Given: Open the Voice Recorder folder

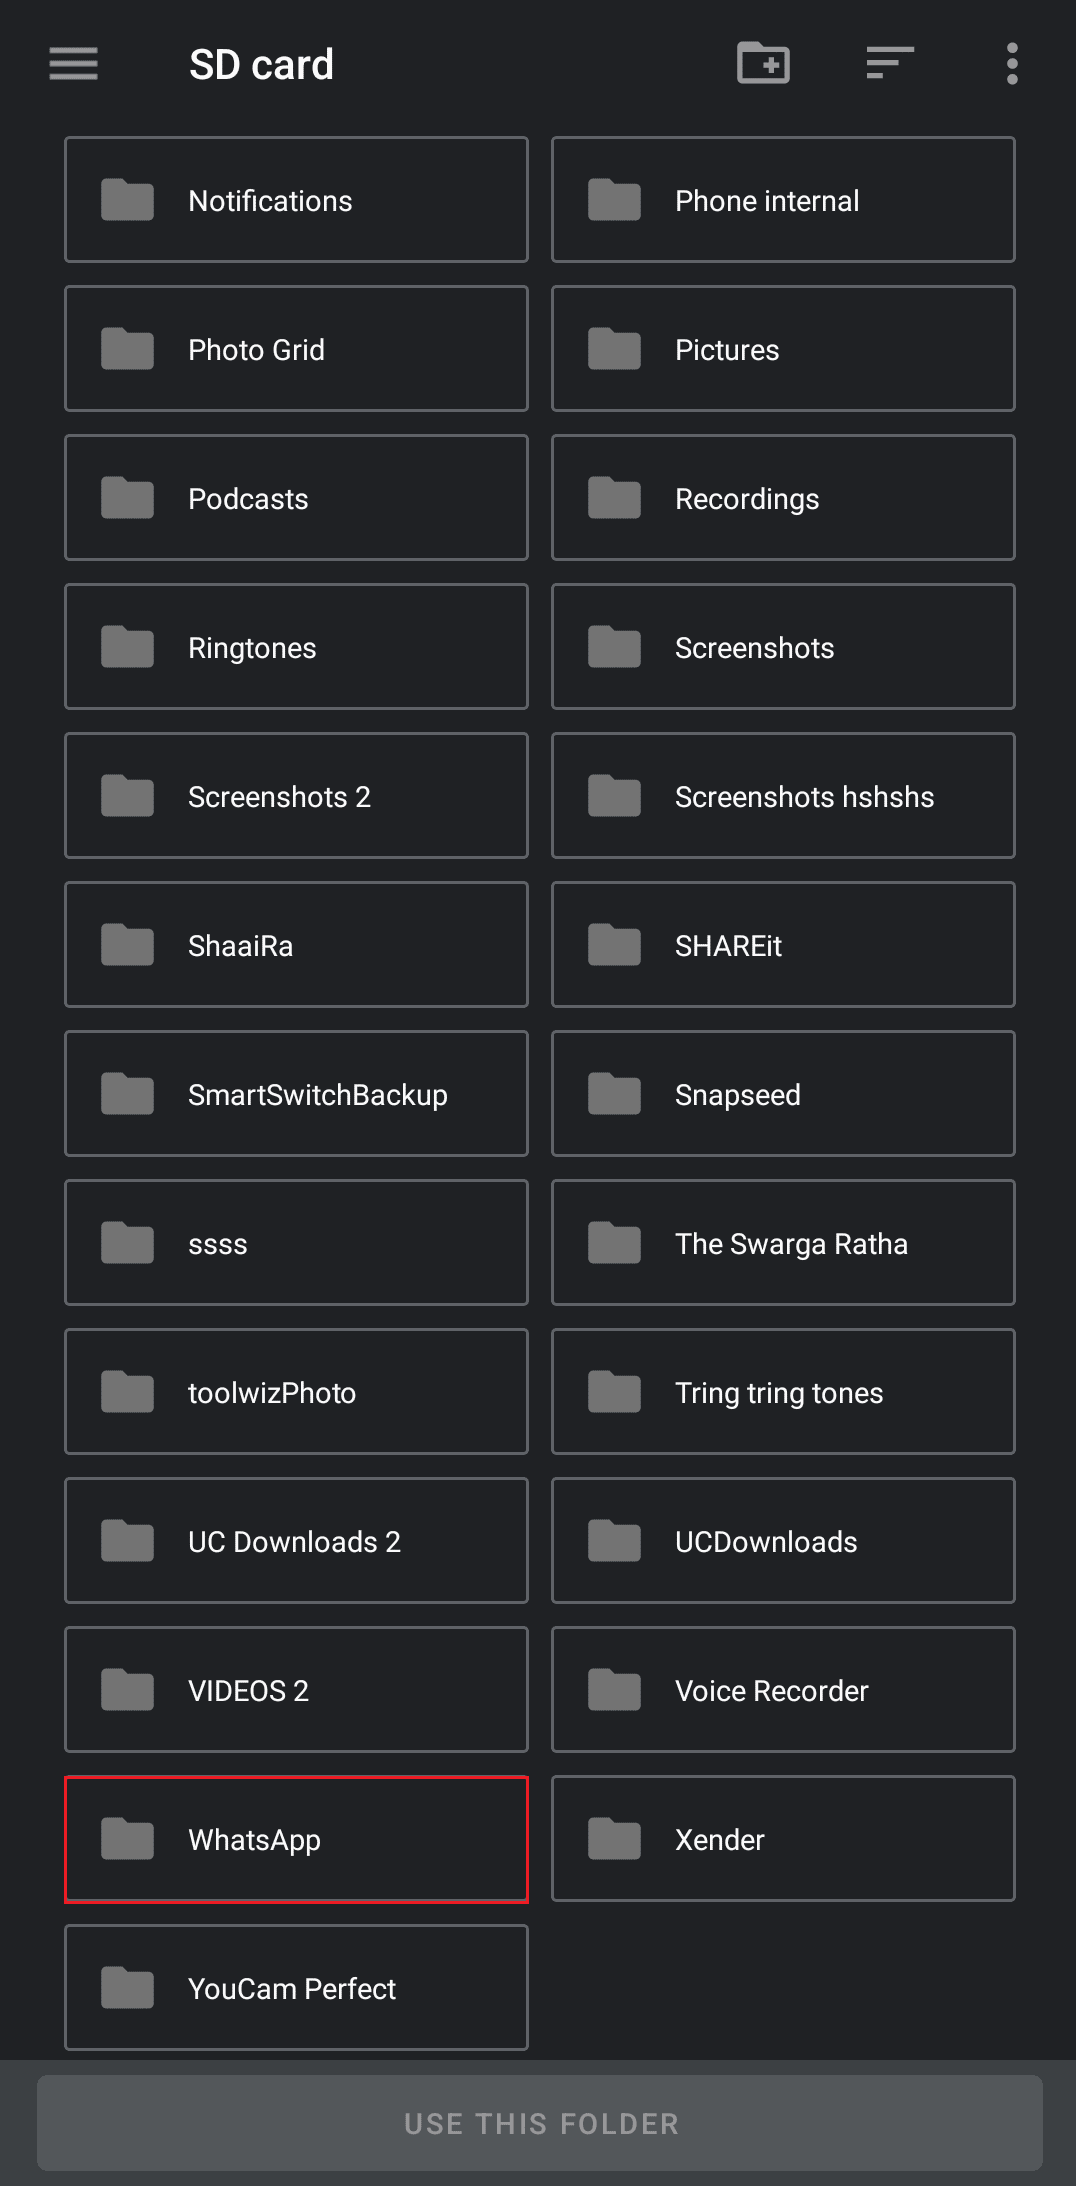Looking at the screenshot, I should pyautogui.click(x=783, y=1690).
